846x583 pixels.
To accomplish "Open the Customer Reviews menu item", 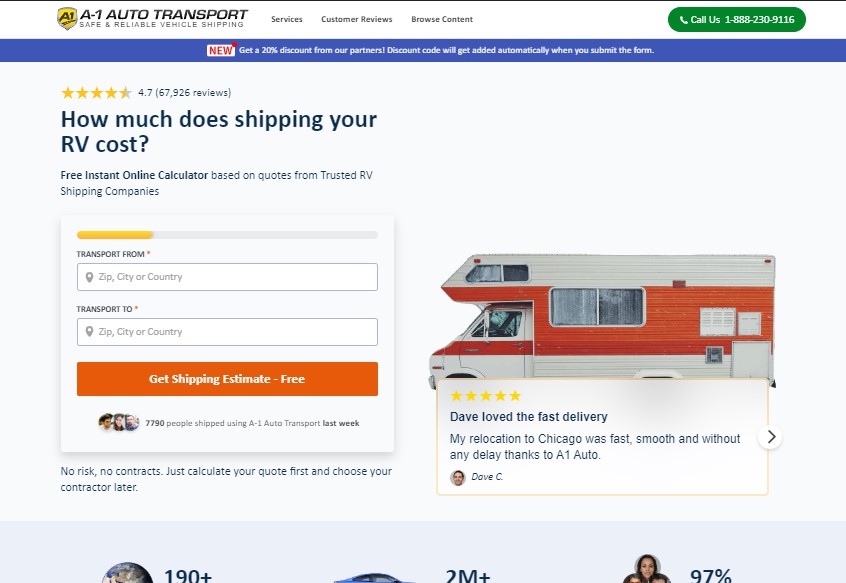I will pos(357,19).
